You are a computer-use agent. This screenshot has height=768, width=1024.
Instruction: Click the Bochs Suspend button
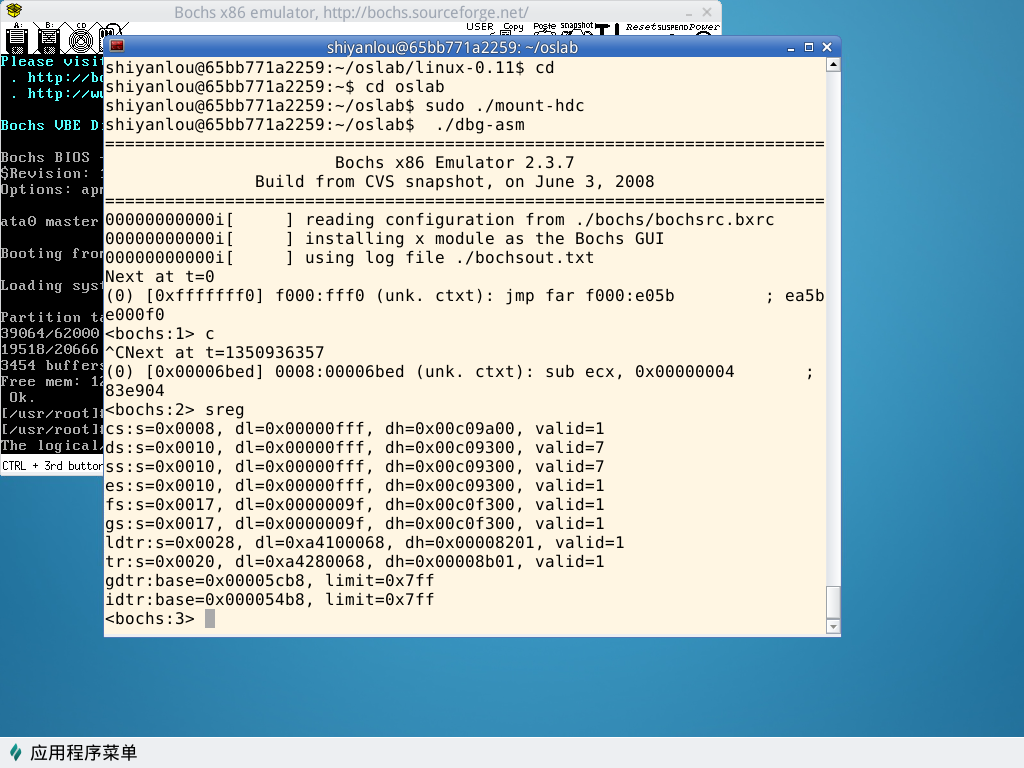pos(669,27)
